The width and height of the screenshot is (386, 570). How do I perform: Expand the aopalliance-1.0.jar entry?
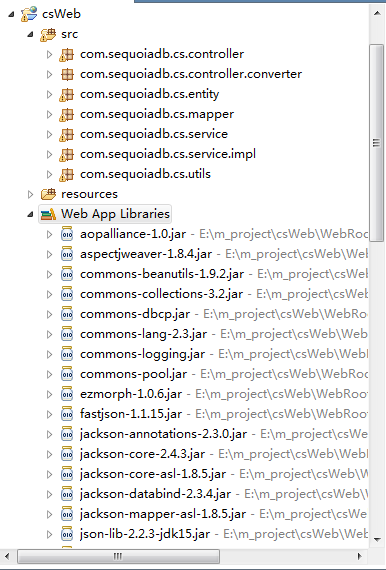[49, 234]
